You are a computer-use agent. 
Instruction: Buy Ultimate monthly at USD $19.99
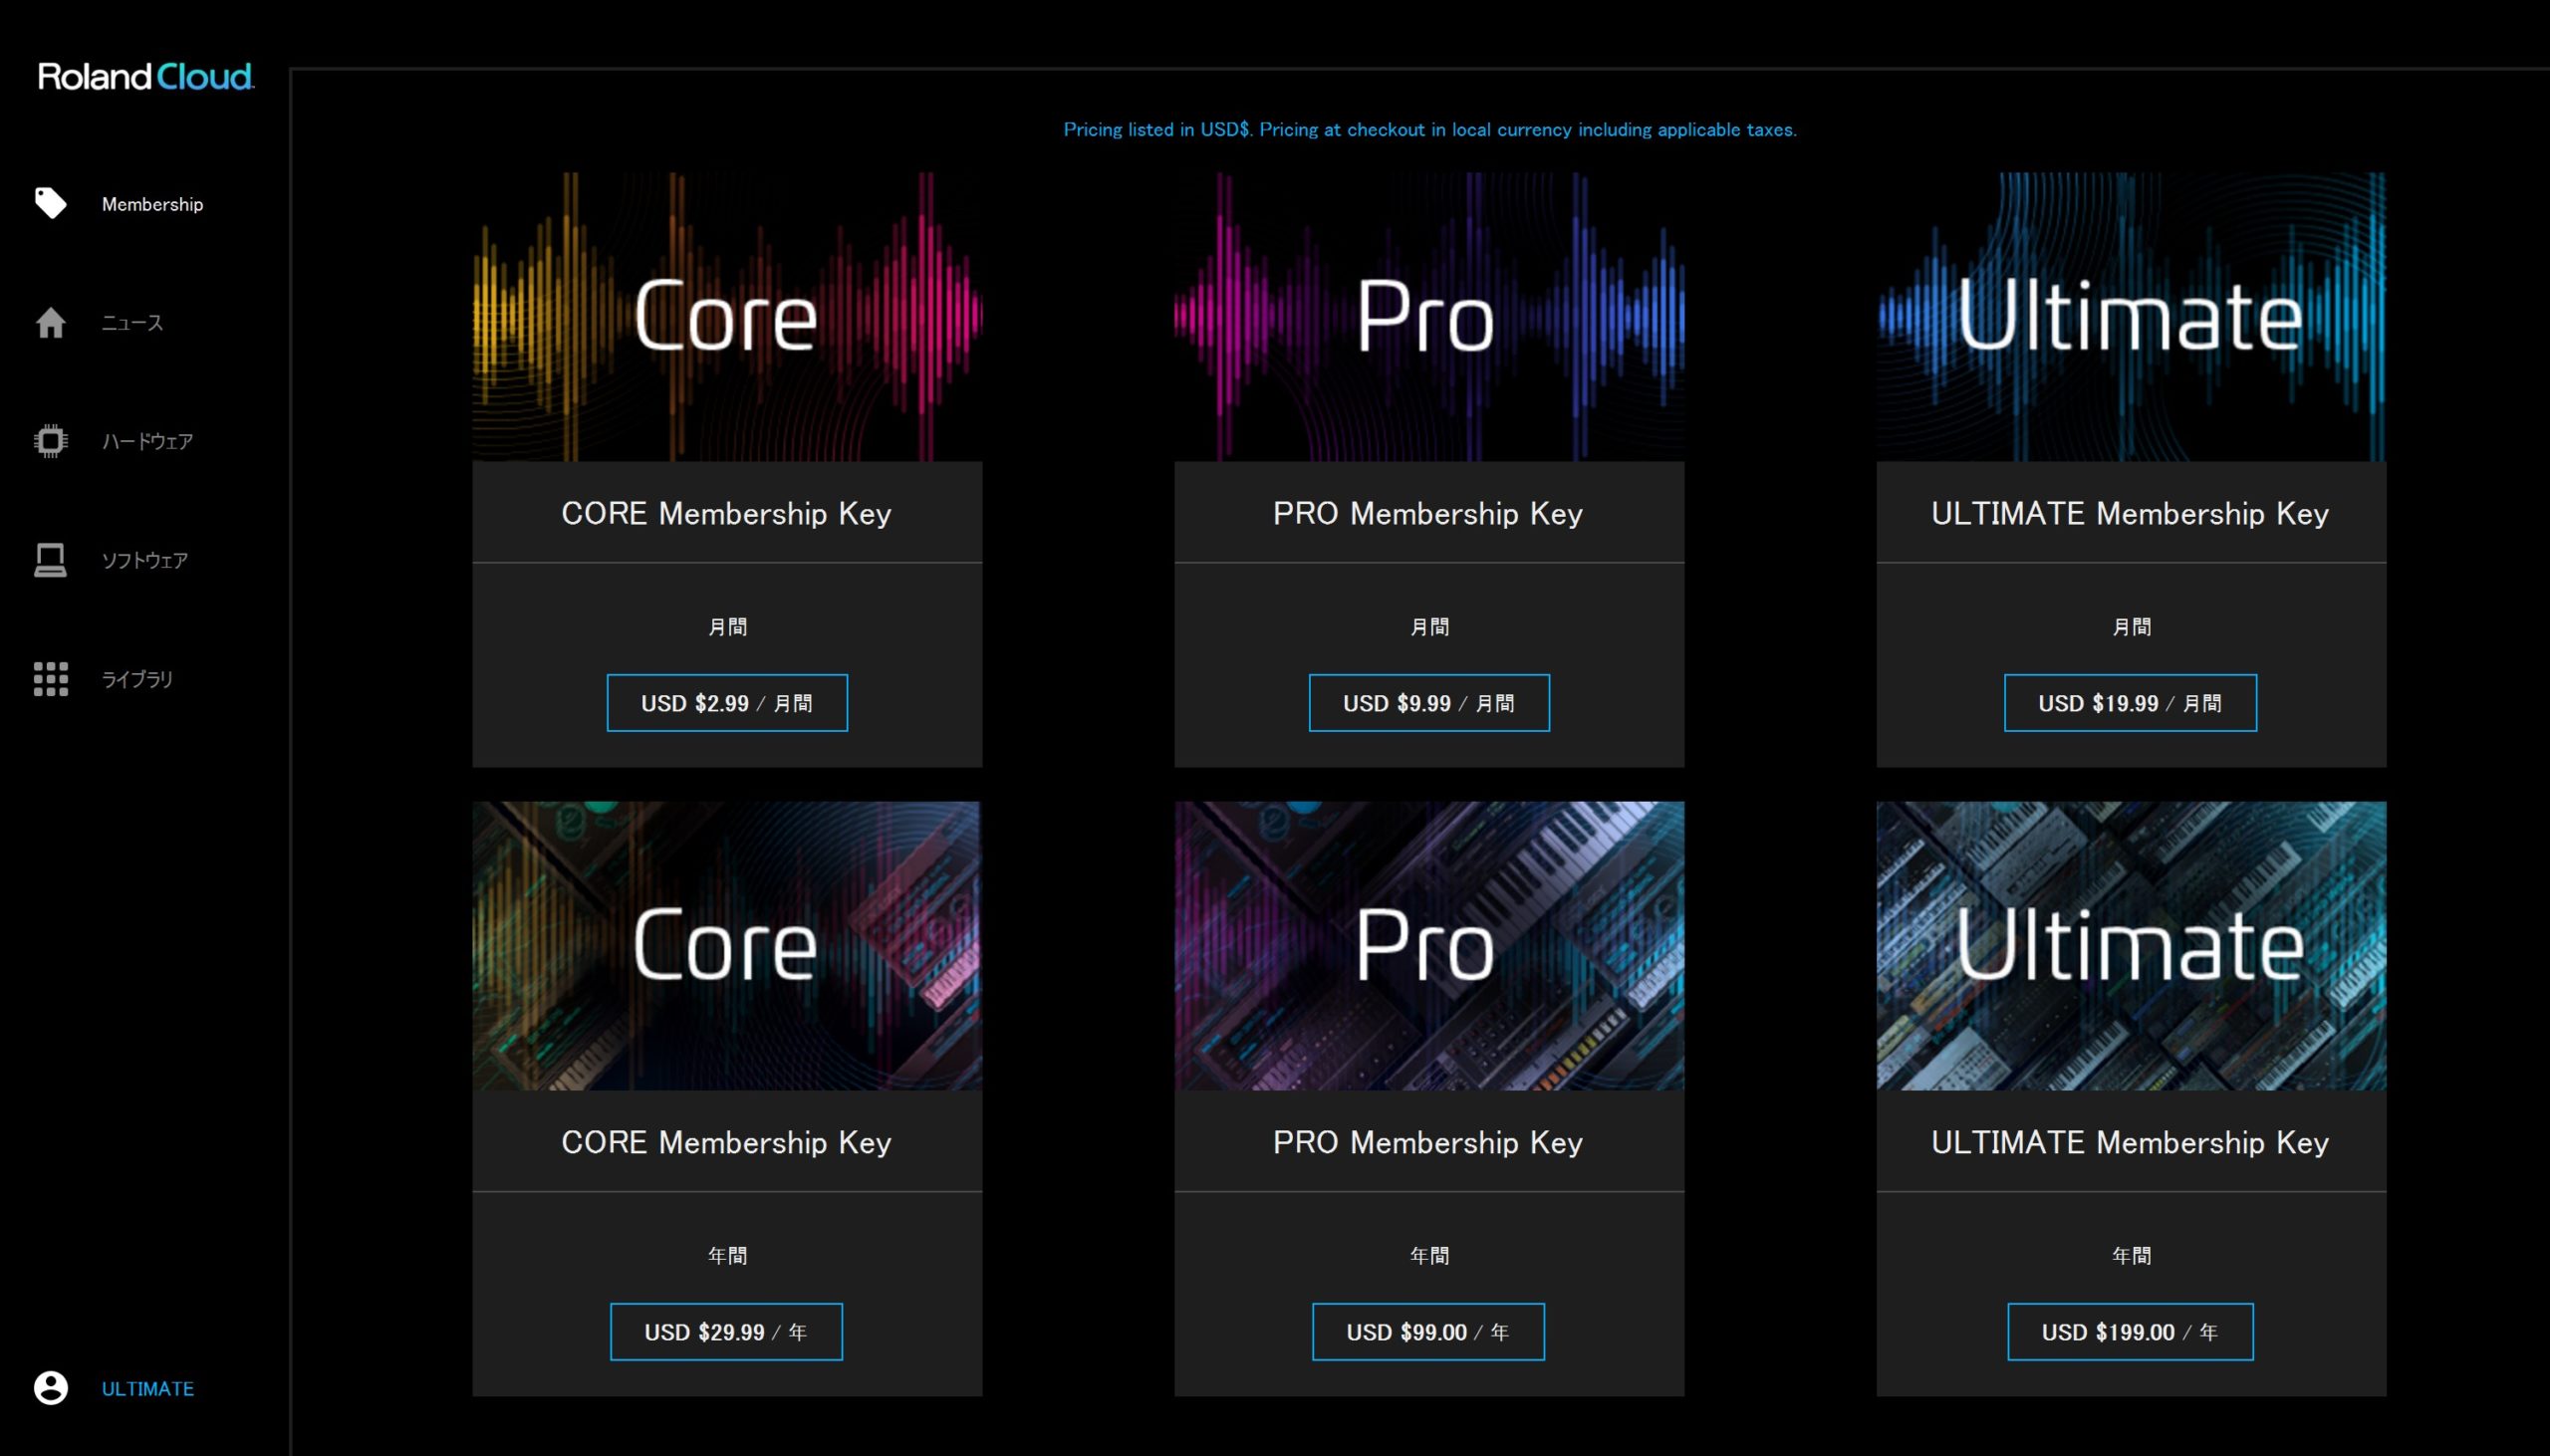(2130, 703)
